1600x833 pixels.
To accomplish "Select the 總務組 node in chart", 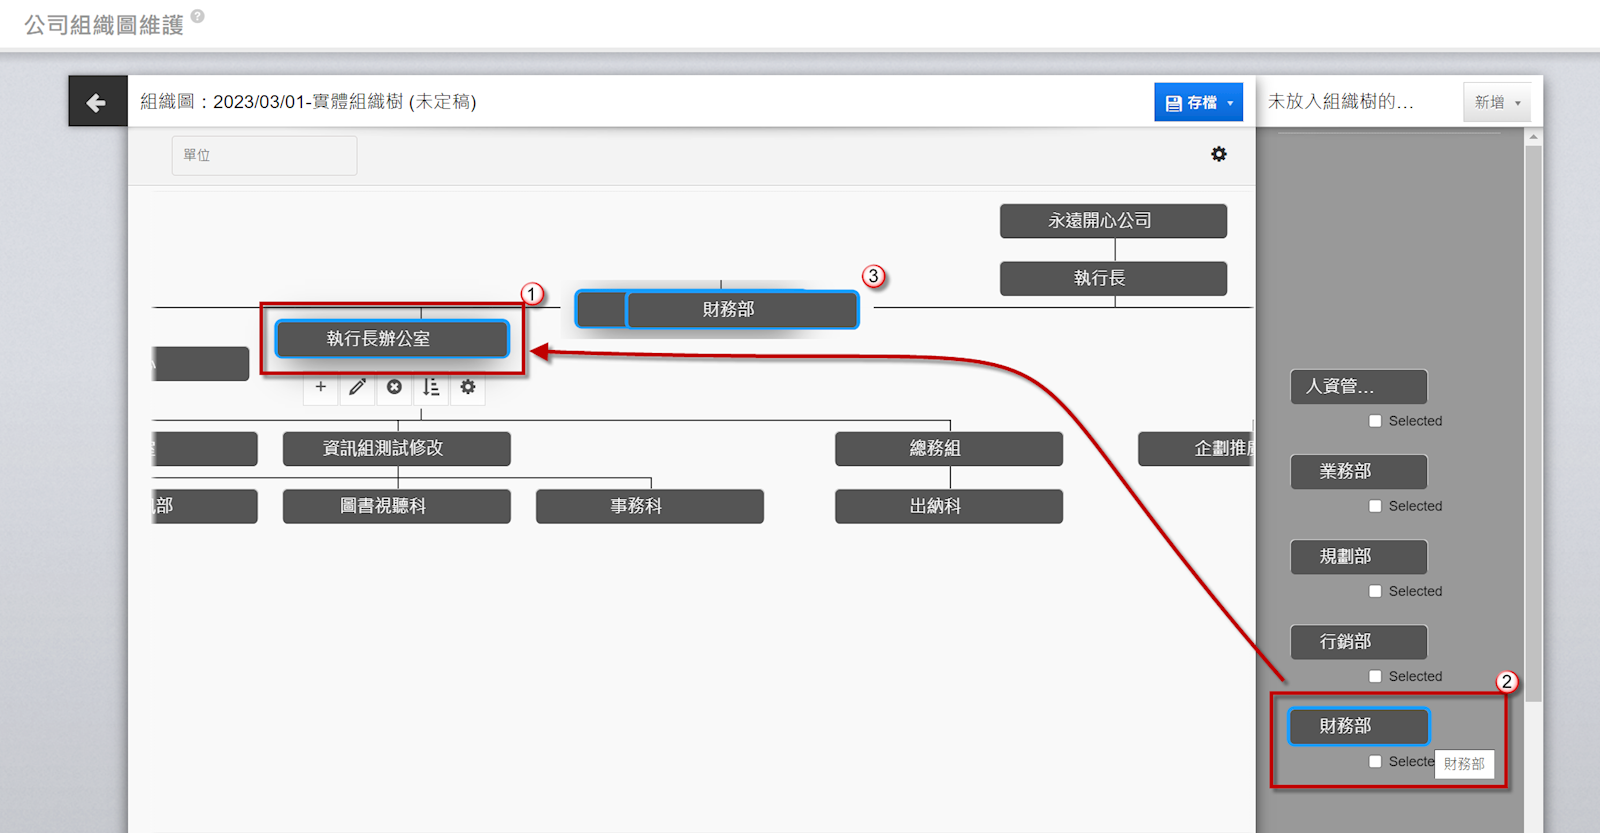I will (x=948, y=449).
